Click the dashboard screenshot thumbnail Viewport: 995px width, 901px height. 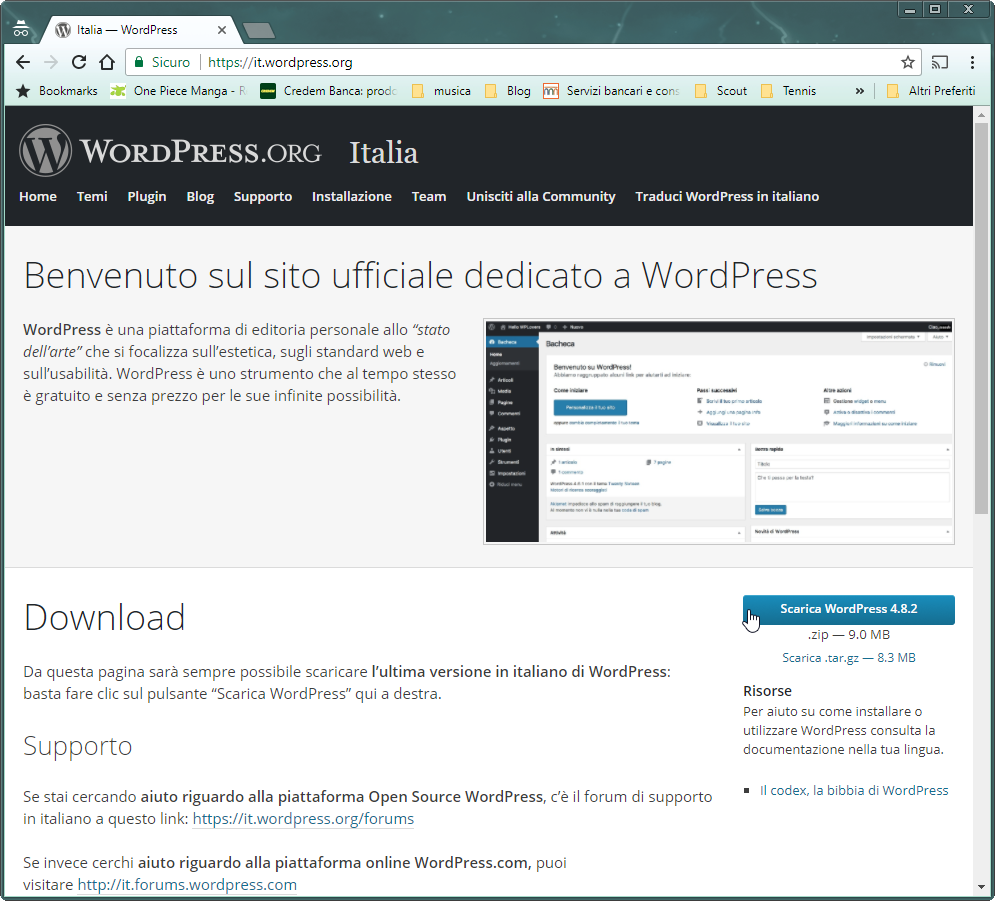[x=719, y=431]
